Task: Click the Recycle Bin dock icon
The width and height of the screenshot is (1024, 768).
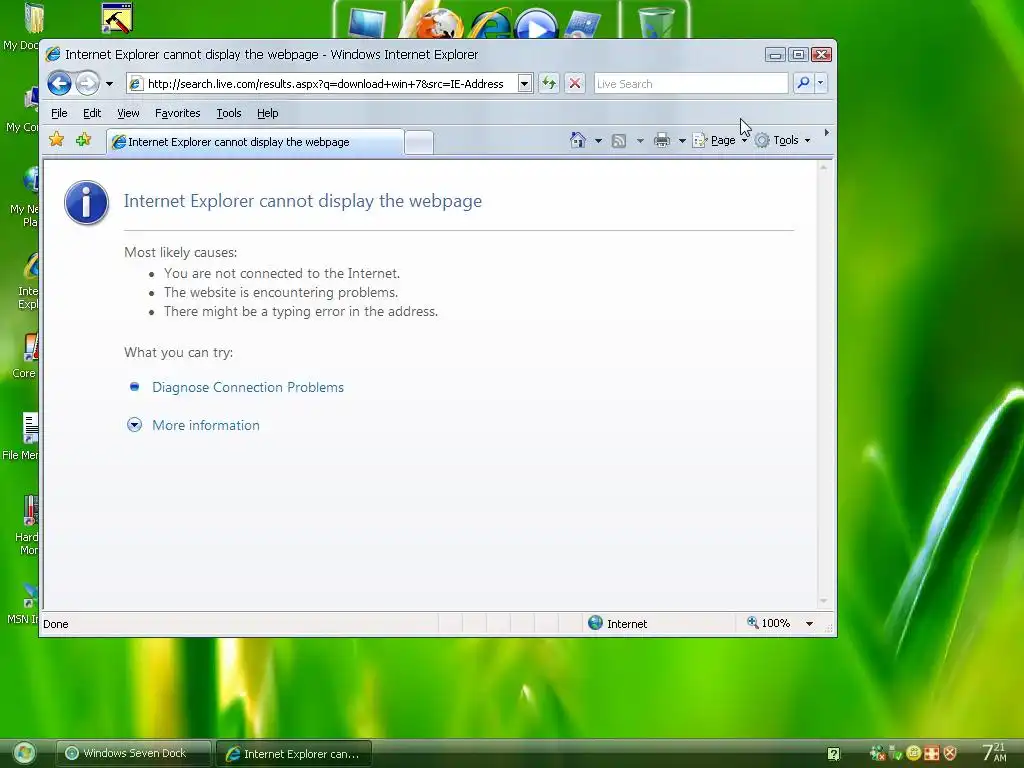Action: tap(656, 22)
